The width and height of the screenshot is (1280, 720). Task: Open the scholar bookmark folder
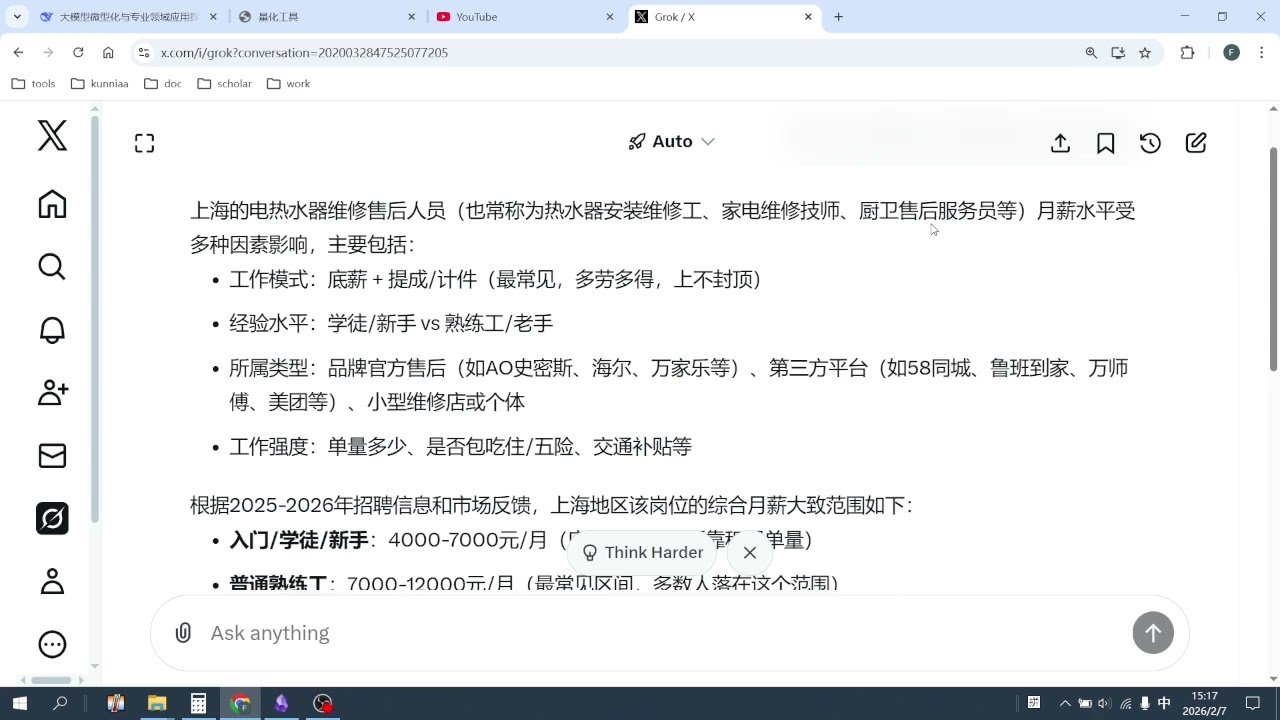pyautogui.click(x=224, y=84)
